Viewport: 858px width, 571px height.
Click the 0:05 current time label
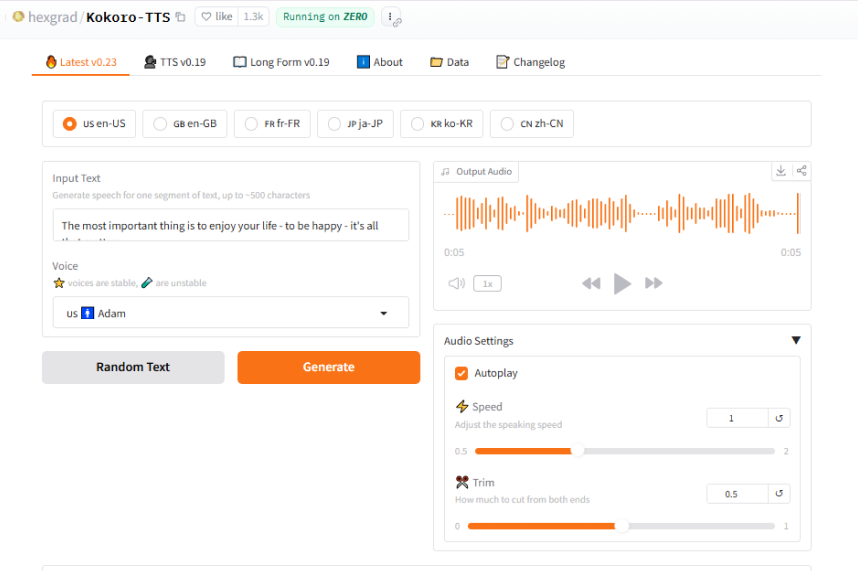[x=454, y=252]
